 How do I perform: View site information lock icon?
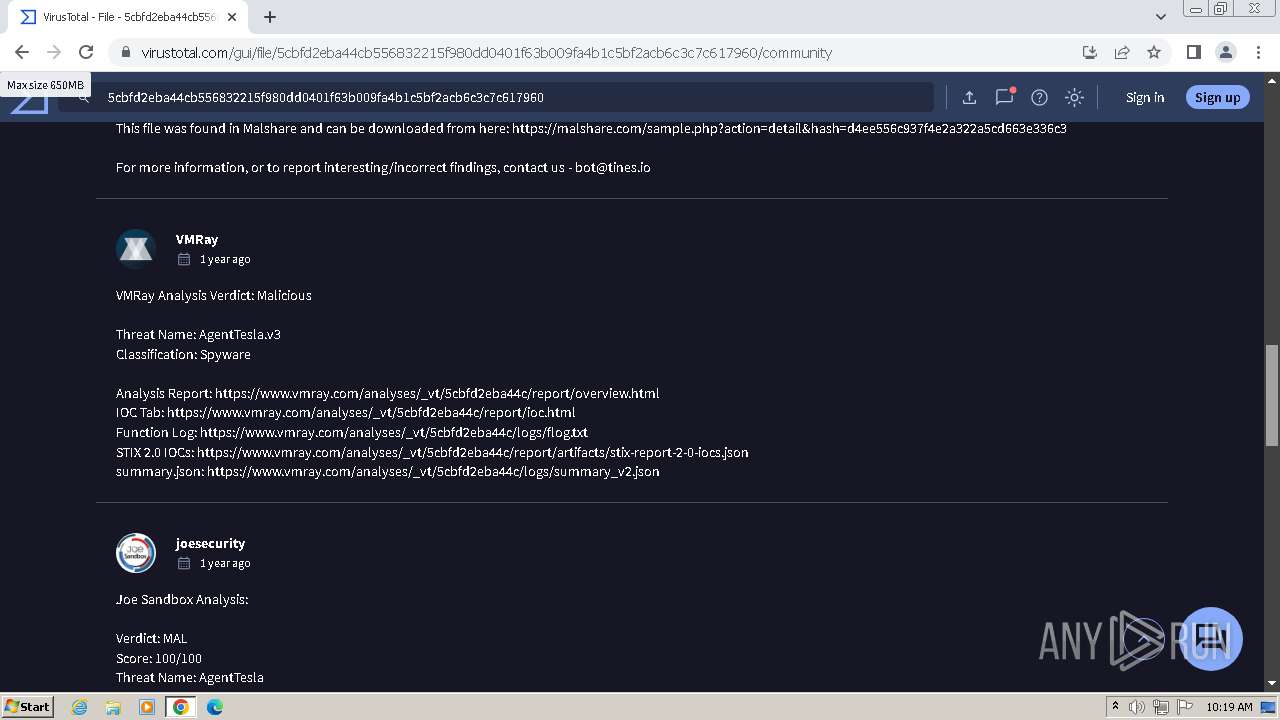tap(125, 53)
